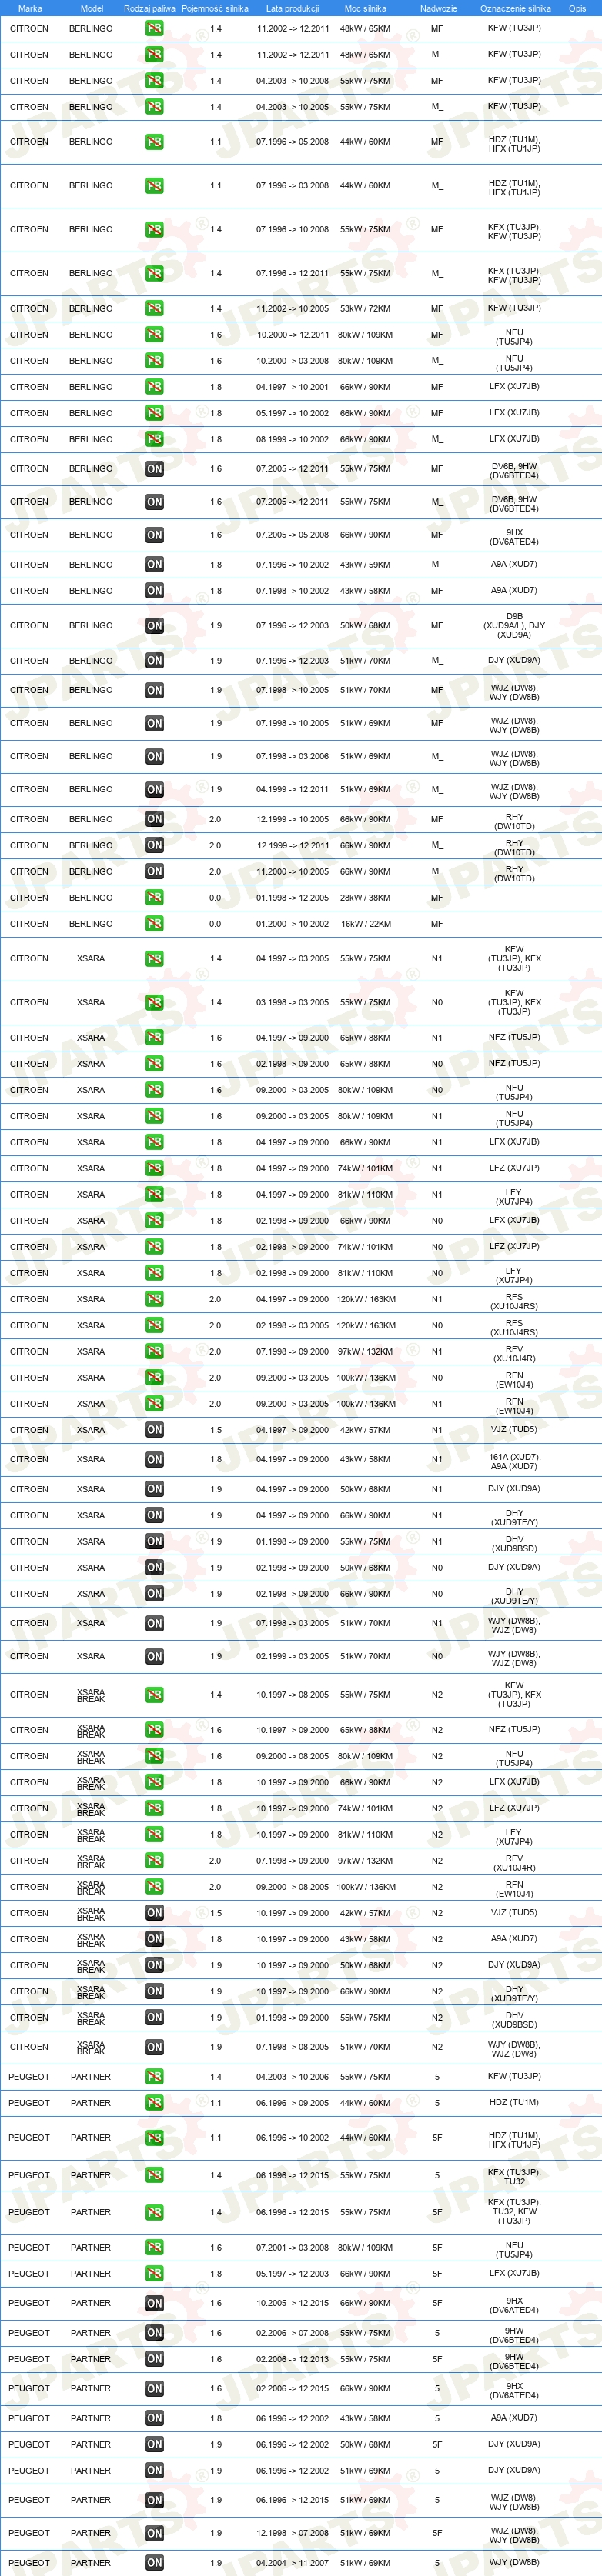Image resolution: width=602 pixels, height=2576 pixels.
Task: Click the Marka column header
Action: 30,8
